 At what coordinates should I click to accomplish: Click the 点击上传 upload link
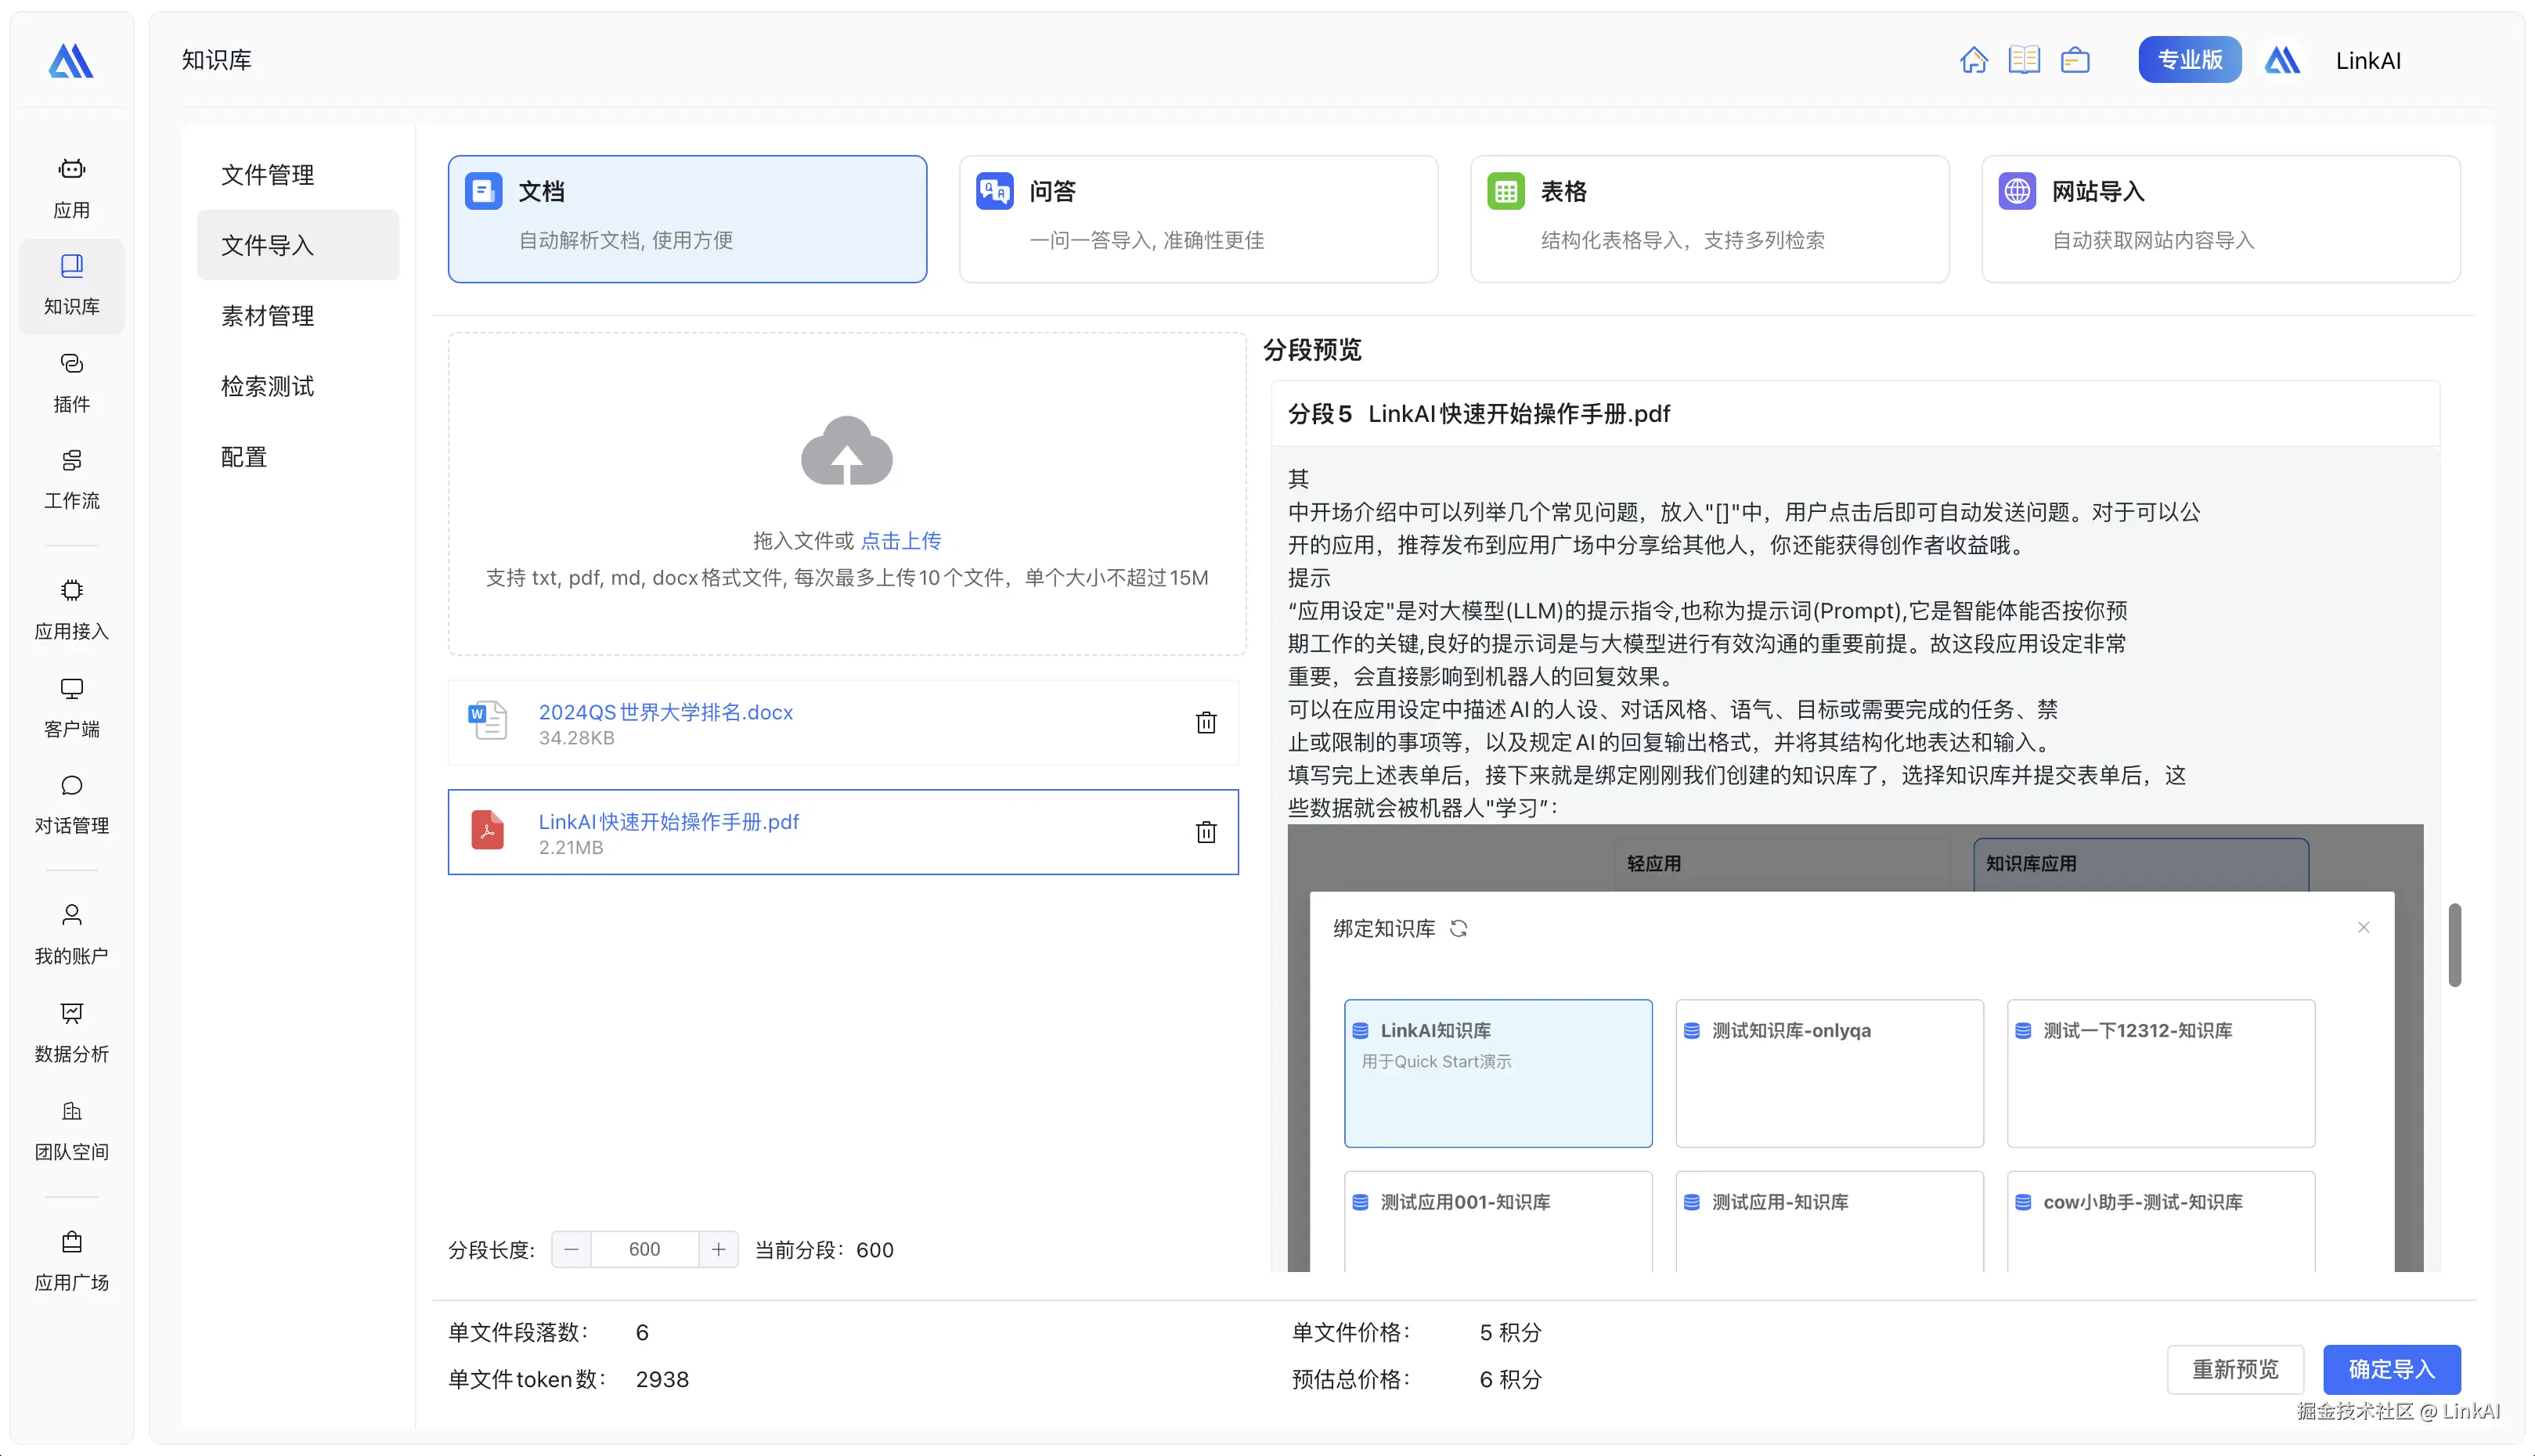click(x=901, y=539)
